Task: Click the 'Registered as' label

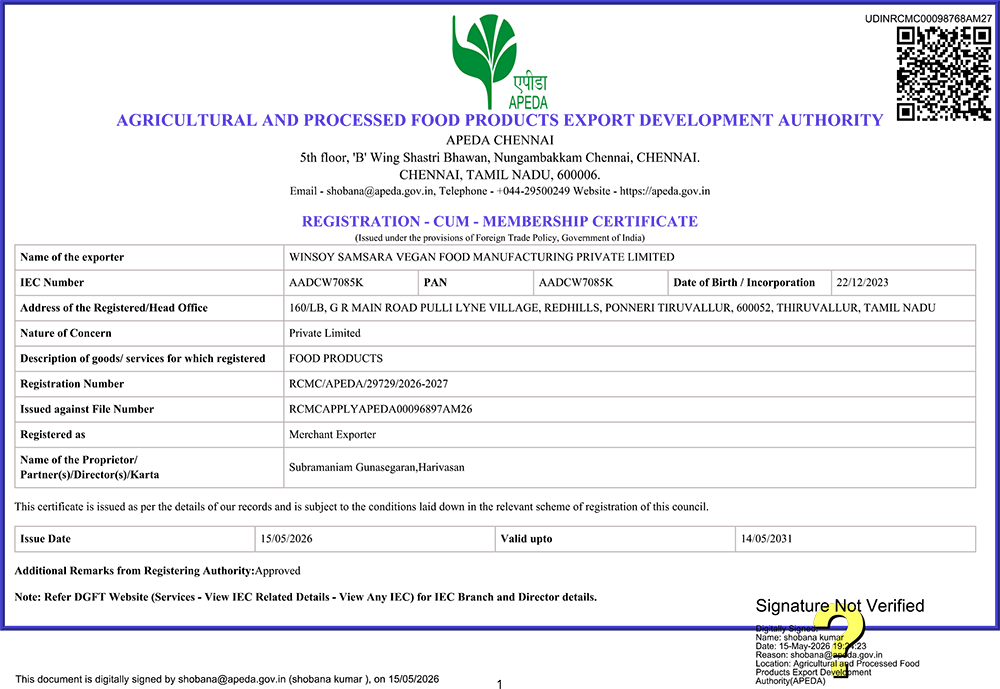Action: (x=52, y=434)
